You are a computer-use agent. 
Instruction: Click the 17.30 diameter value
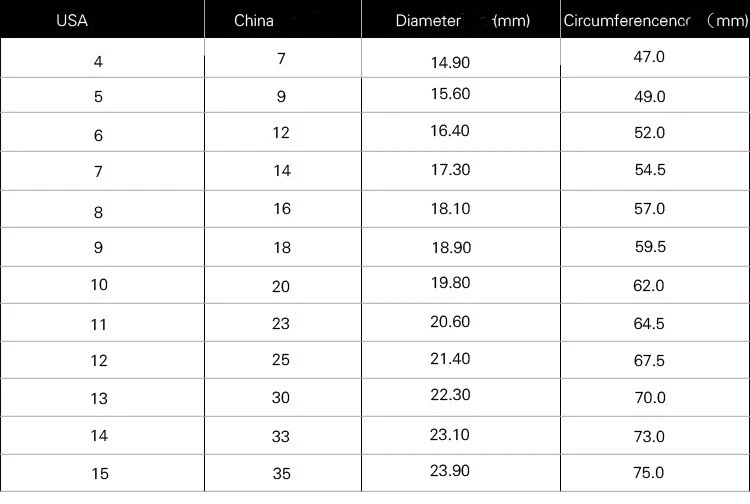450,170
